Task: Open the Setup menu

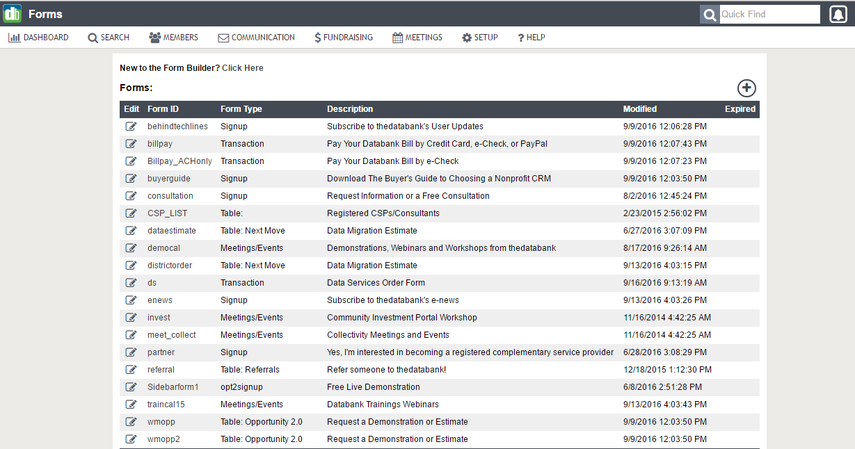Action: 480,38
